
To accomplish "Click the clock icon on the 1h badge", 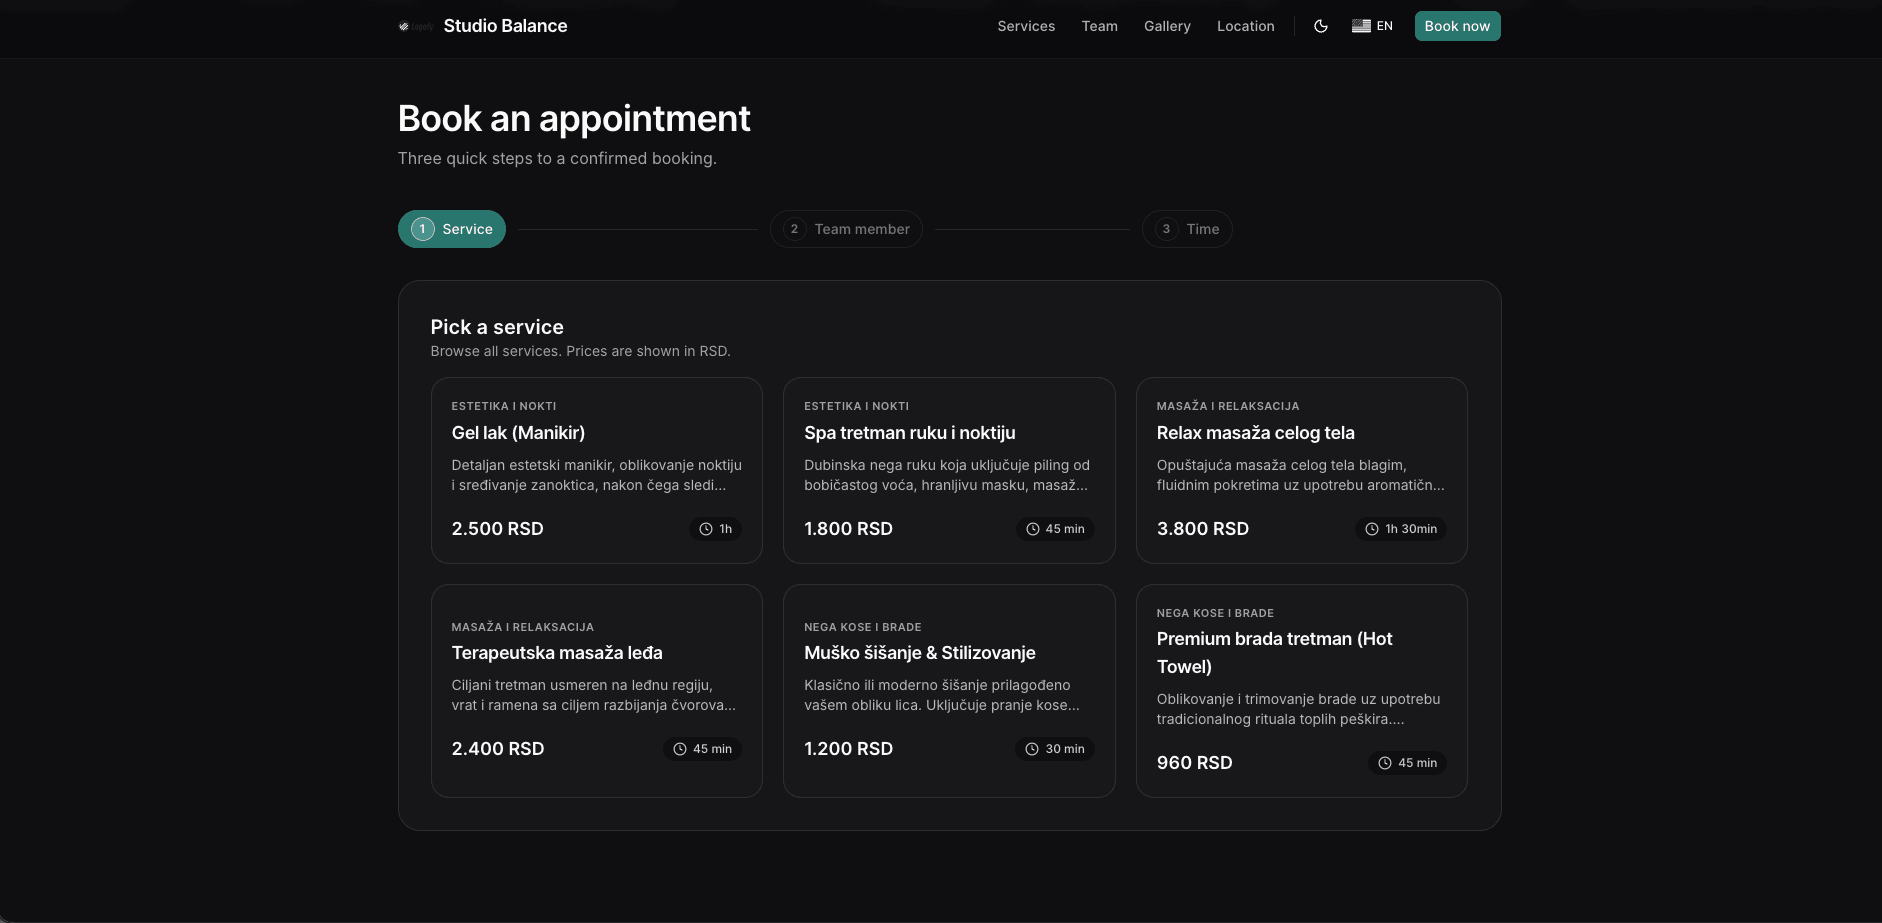I will (x=706, y=529).
